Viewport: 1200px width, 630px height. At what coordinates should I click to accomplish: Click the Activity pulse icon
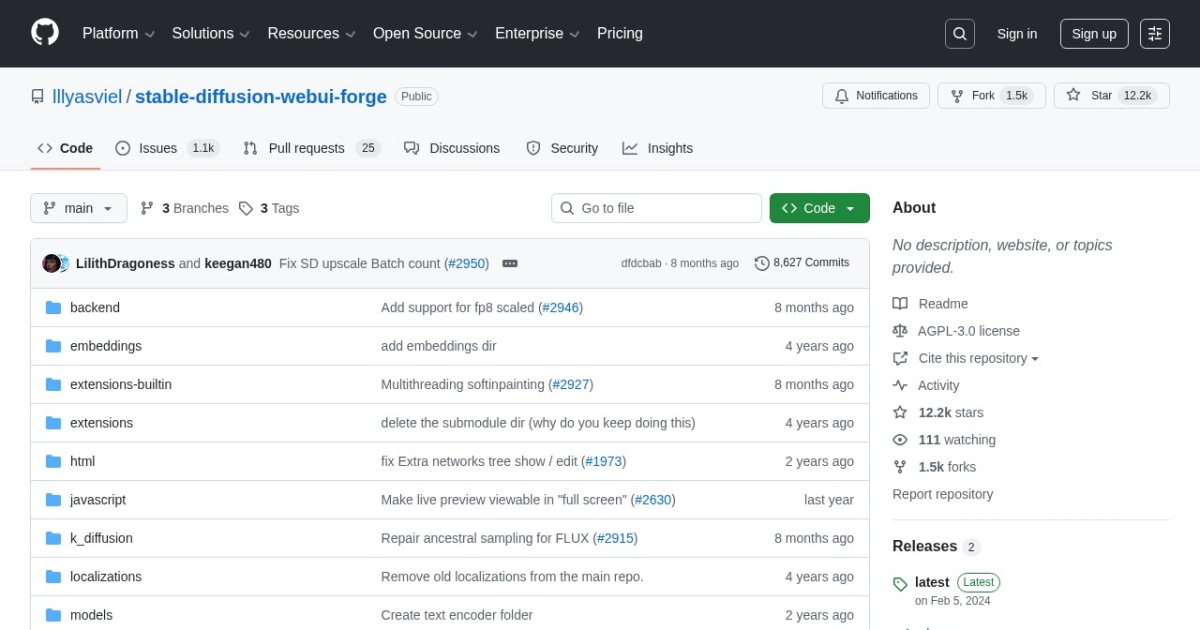[901, 385]
